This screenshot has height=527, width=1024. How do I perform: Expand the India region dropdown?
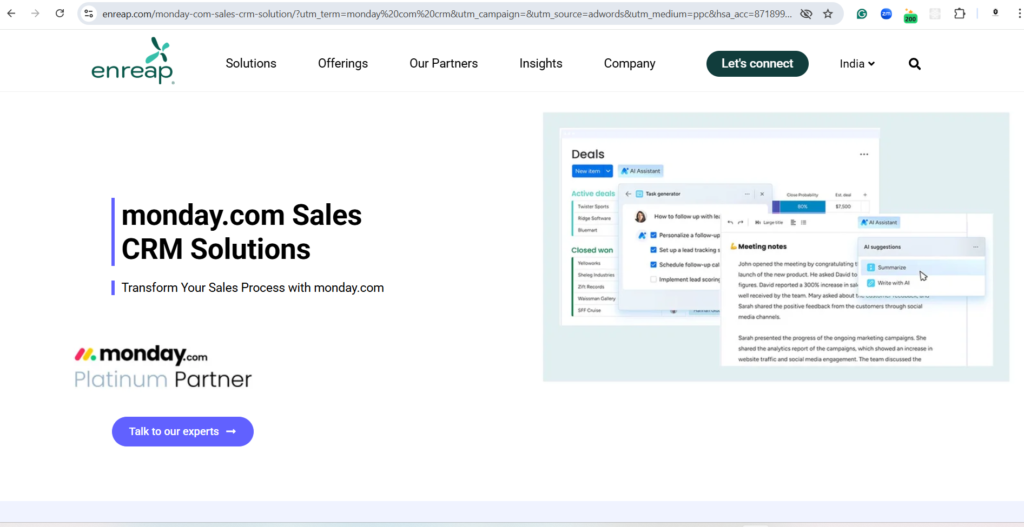tap(857, 64)
